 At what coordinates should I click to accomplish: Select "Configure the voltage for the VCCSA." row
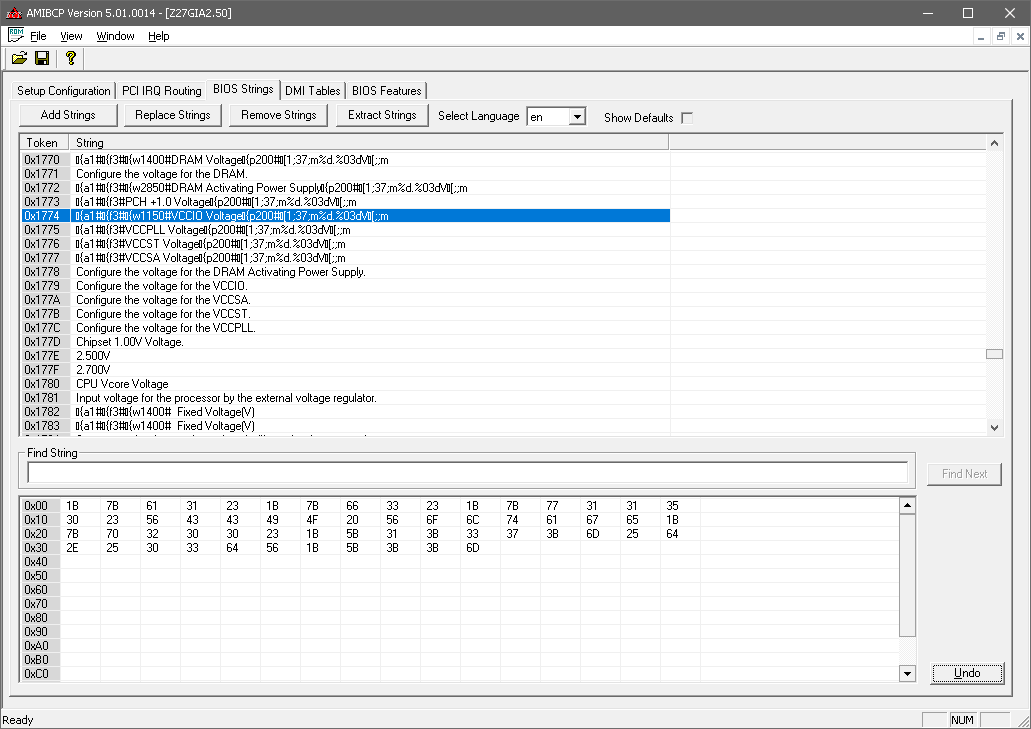pos(345,300)
